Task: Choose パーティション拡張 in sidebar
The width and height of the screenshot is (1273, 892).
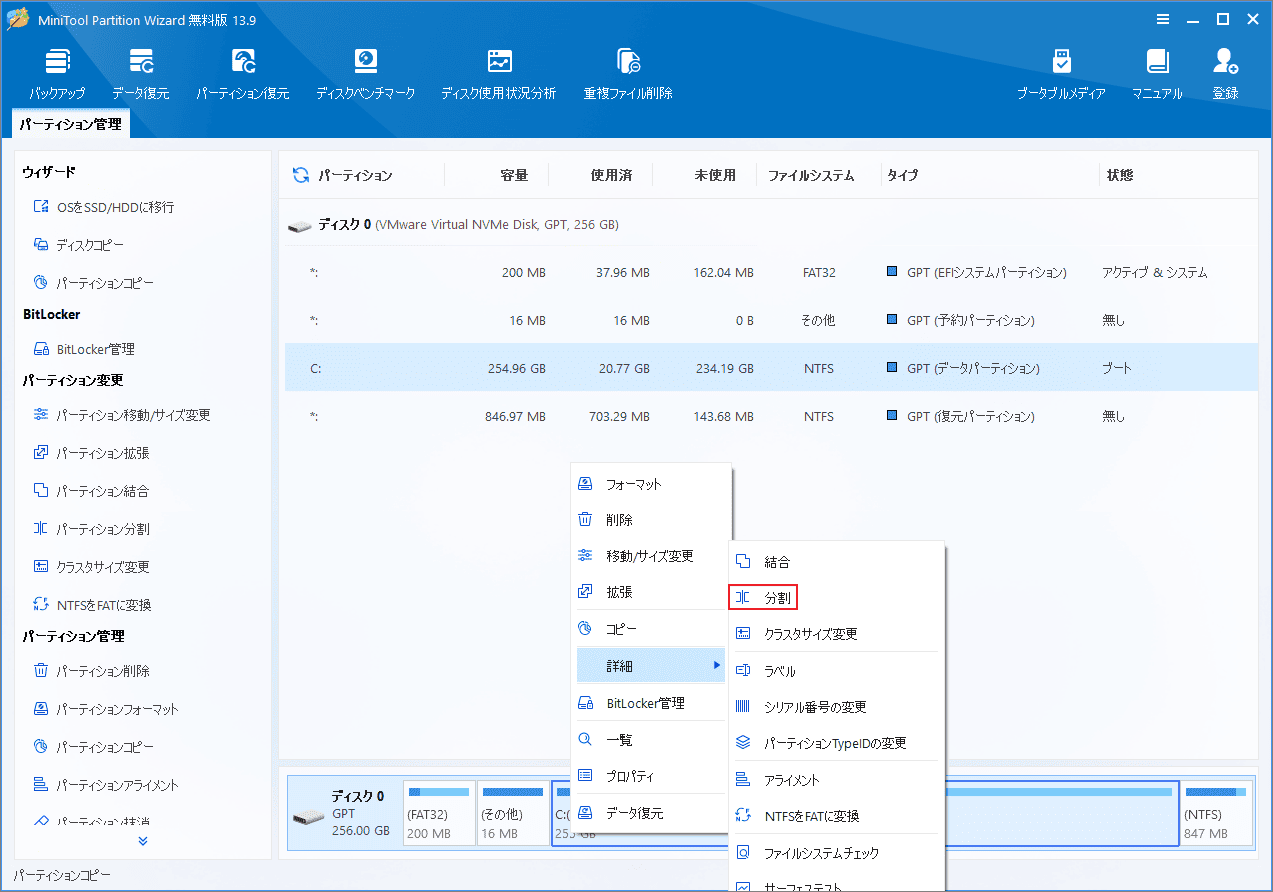Action: click(x=91, y=453)
